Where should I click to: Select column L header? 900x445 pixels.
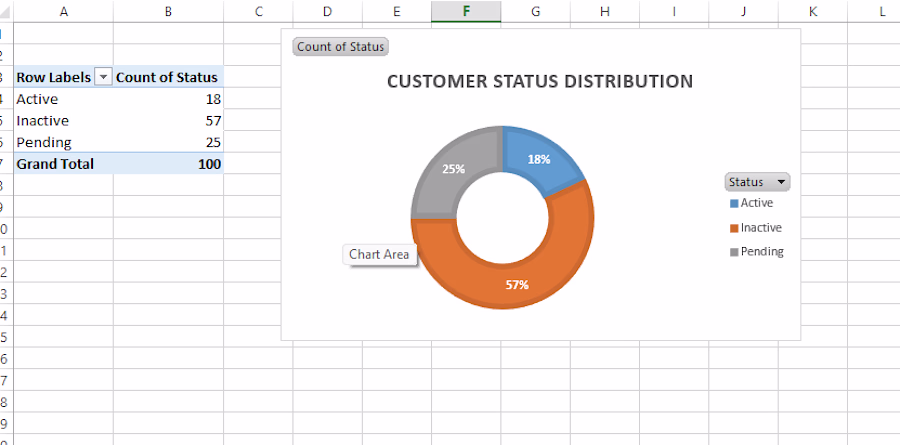click(x=874, y=11)
